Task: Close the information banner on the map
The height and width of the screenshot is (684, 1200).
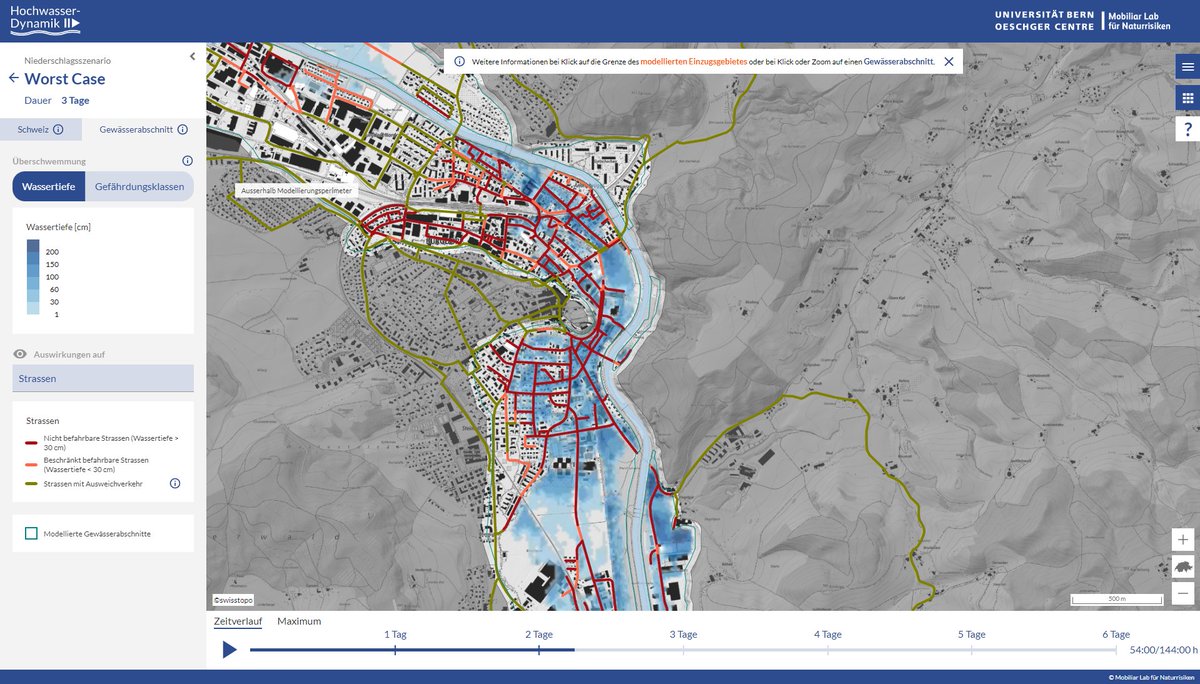Action: pos(948,61)
